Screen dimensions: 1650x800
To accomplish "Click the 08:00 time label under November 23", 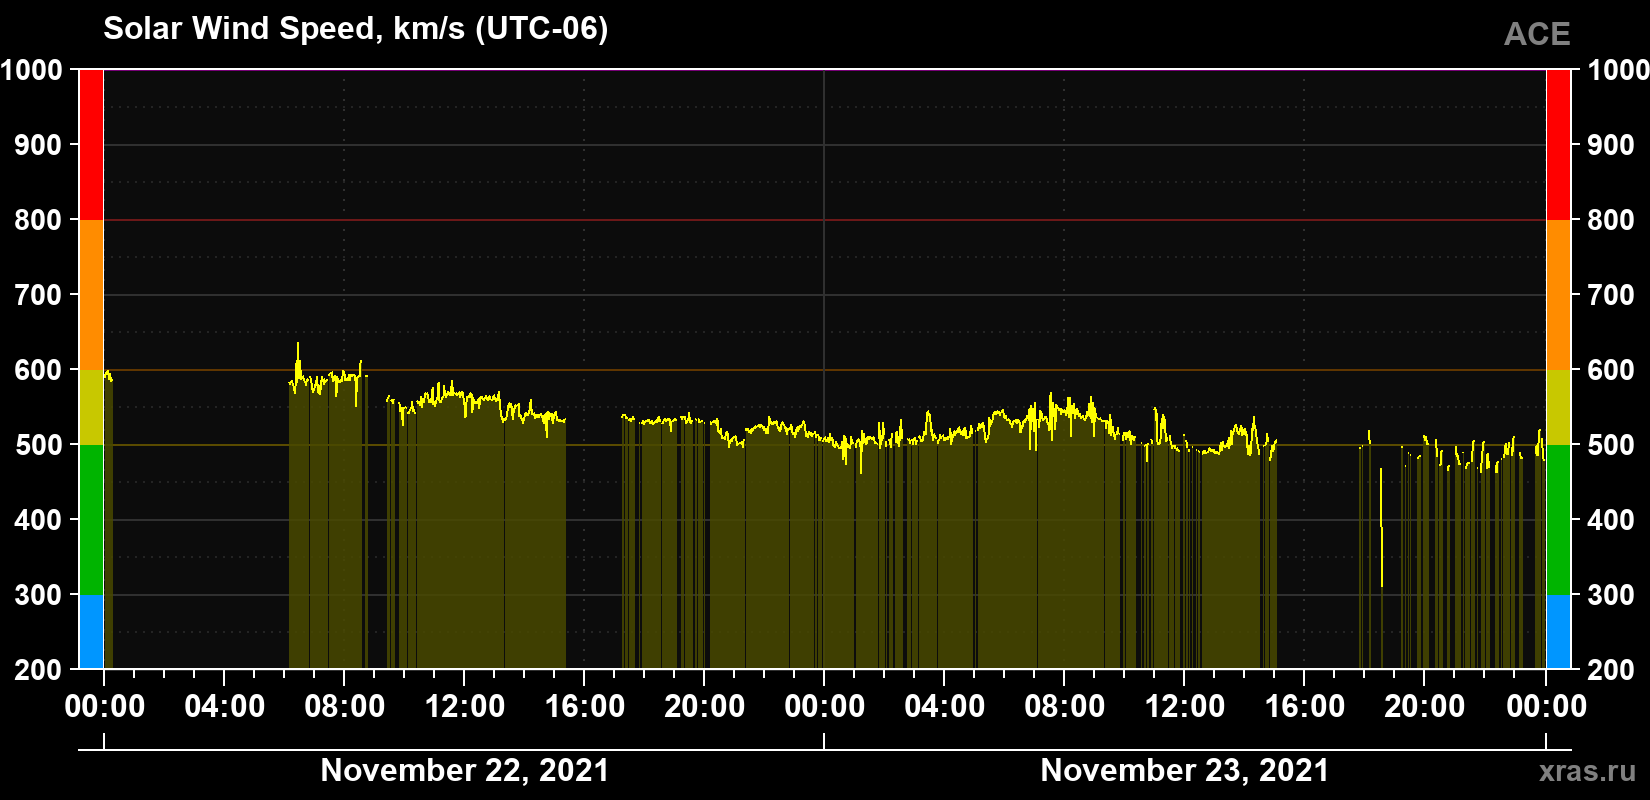I will pos(1064,706).
